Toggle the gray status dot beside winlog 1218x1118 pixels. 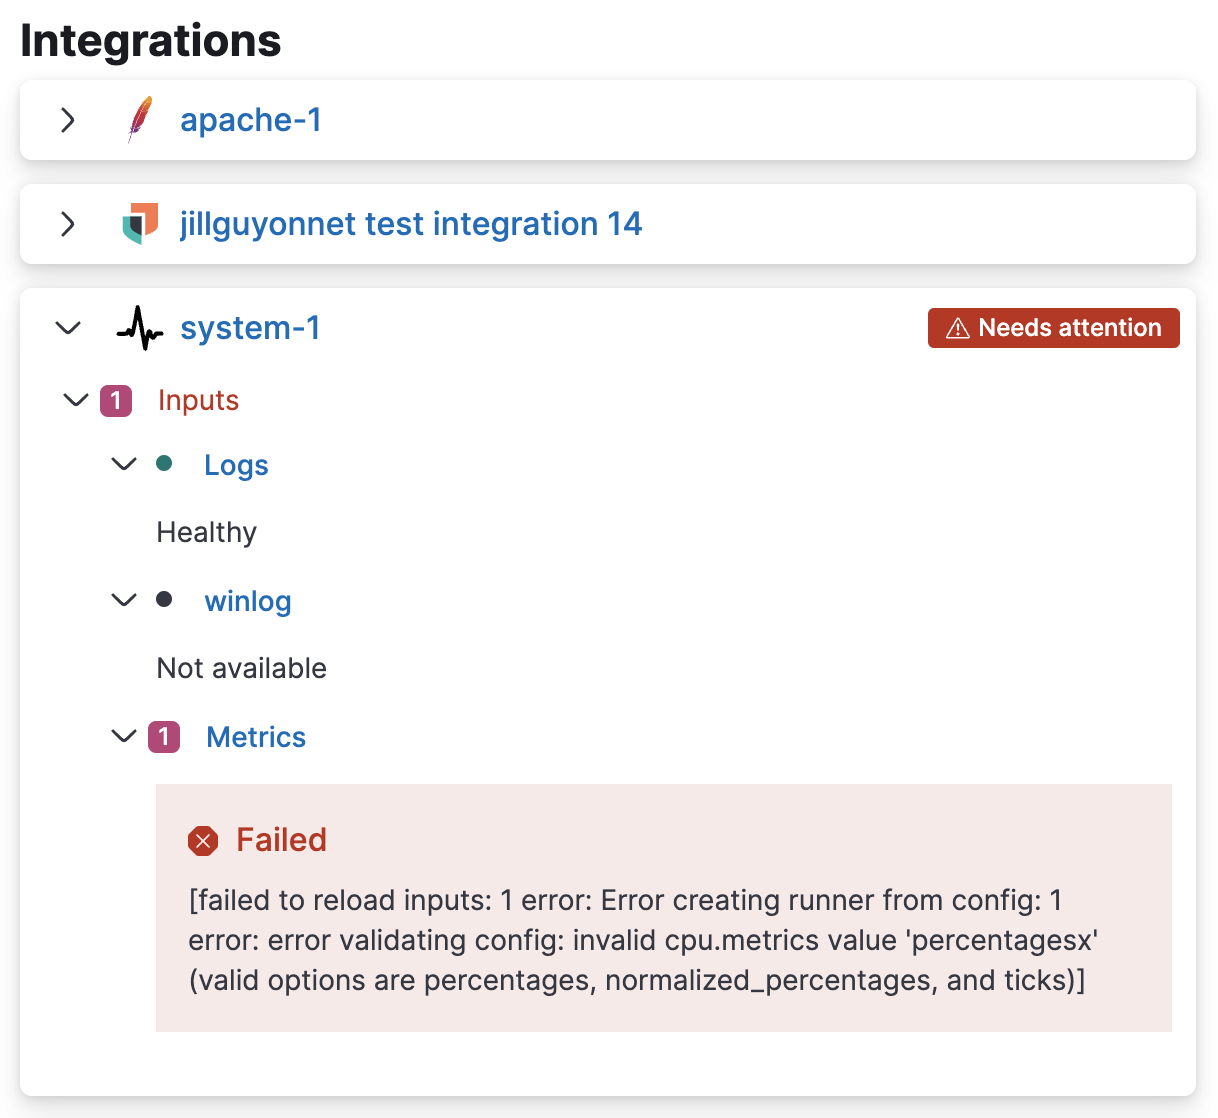point(164,600)
